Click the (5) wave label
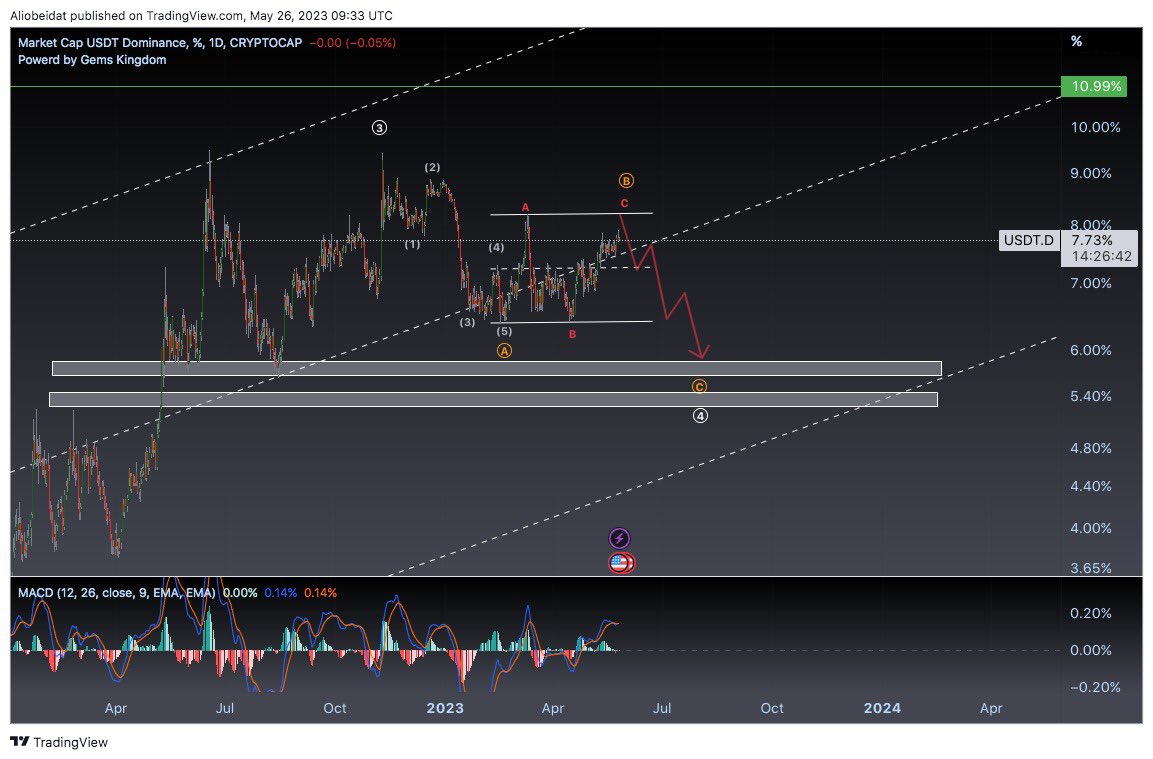The width and height of the screenshot is (1153, 759). [x=504, y=332]
